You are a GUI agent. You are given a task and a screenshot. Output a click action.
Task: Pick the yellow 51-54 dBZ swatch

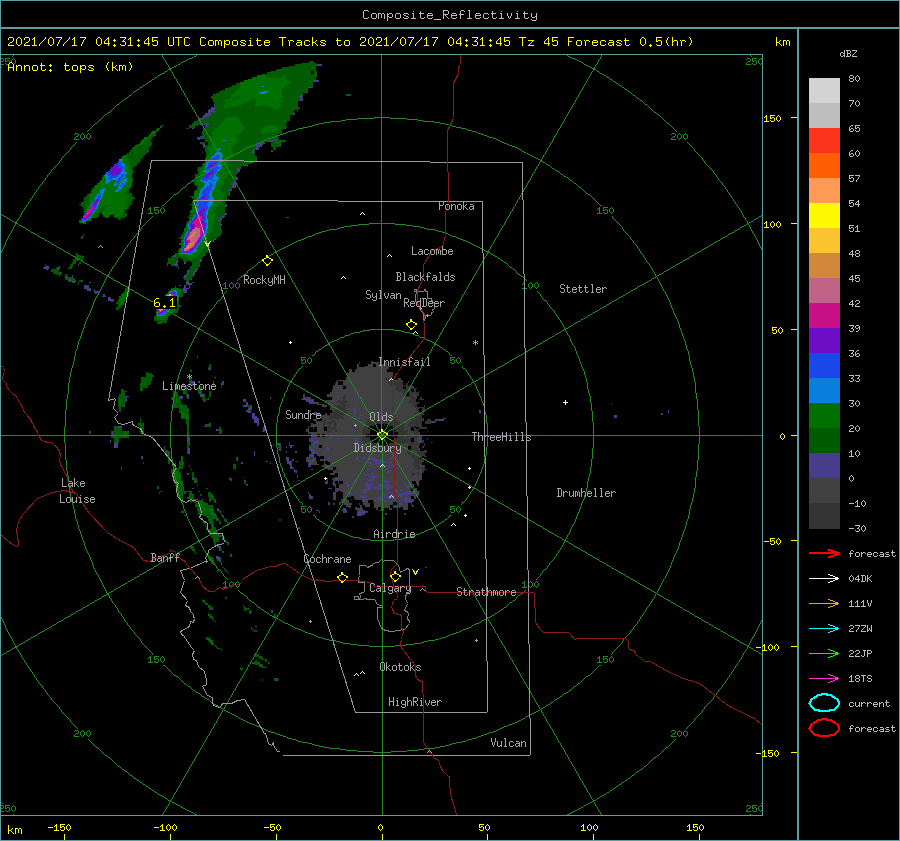click(824, 216)
